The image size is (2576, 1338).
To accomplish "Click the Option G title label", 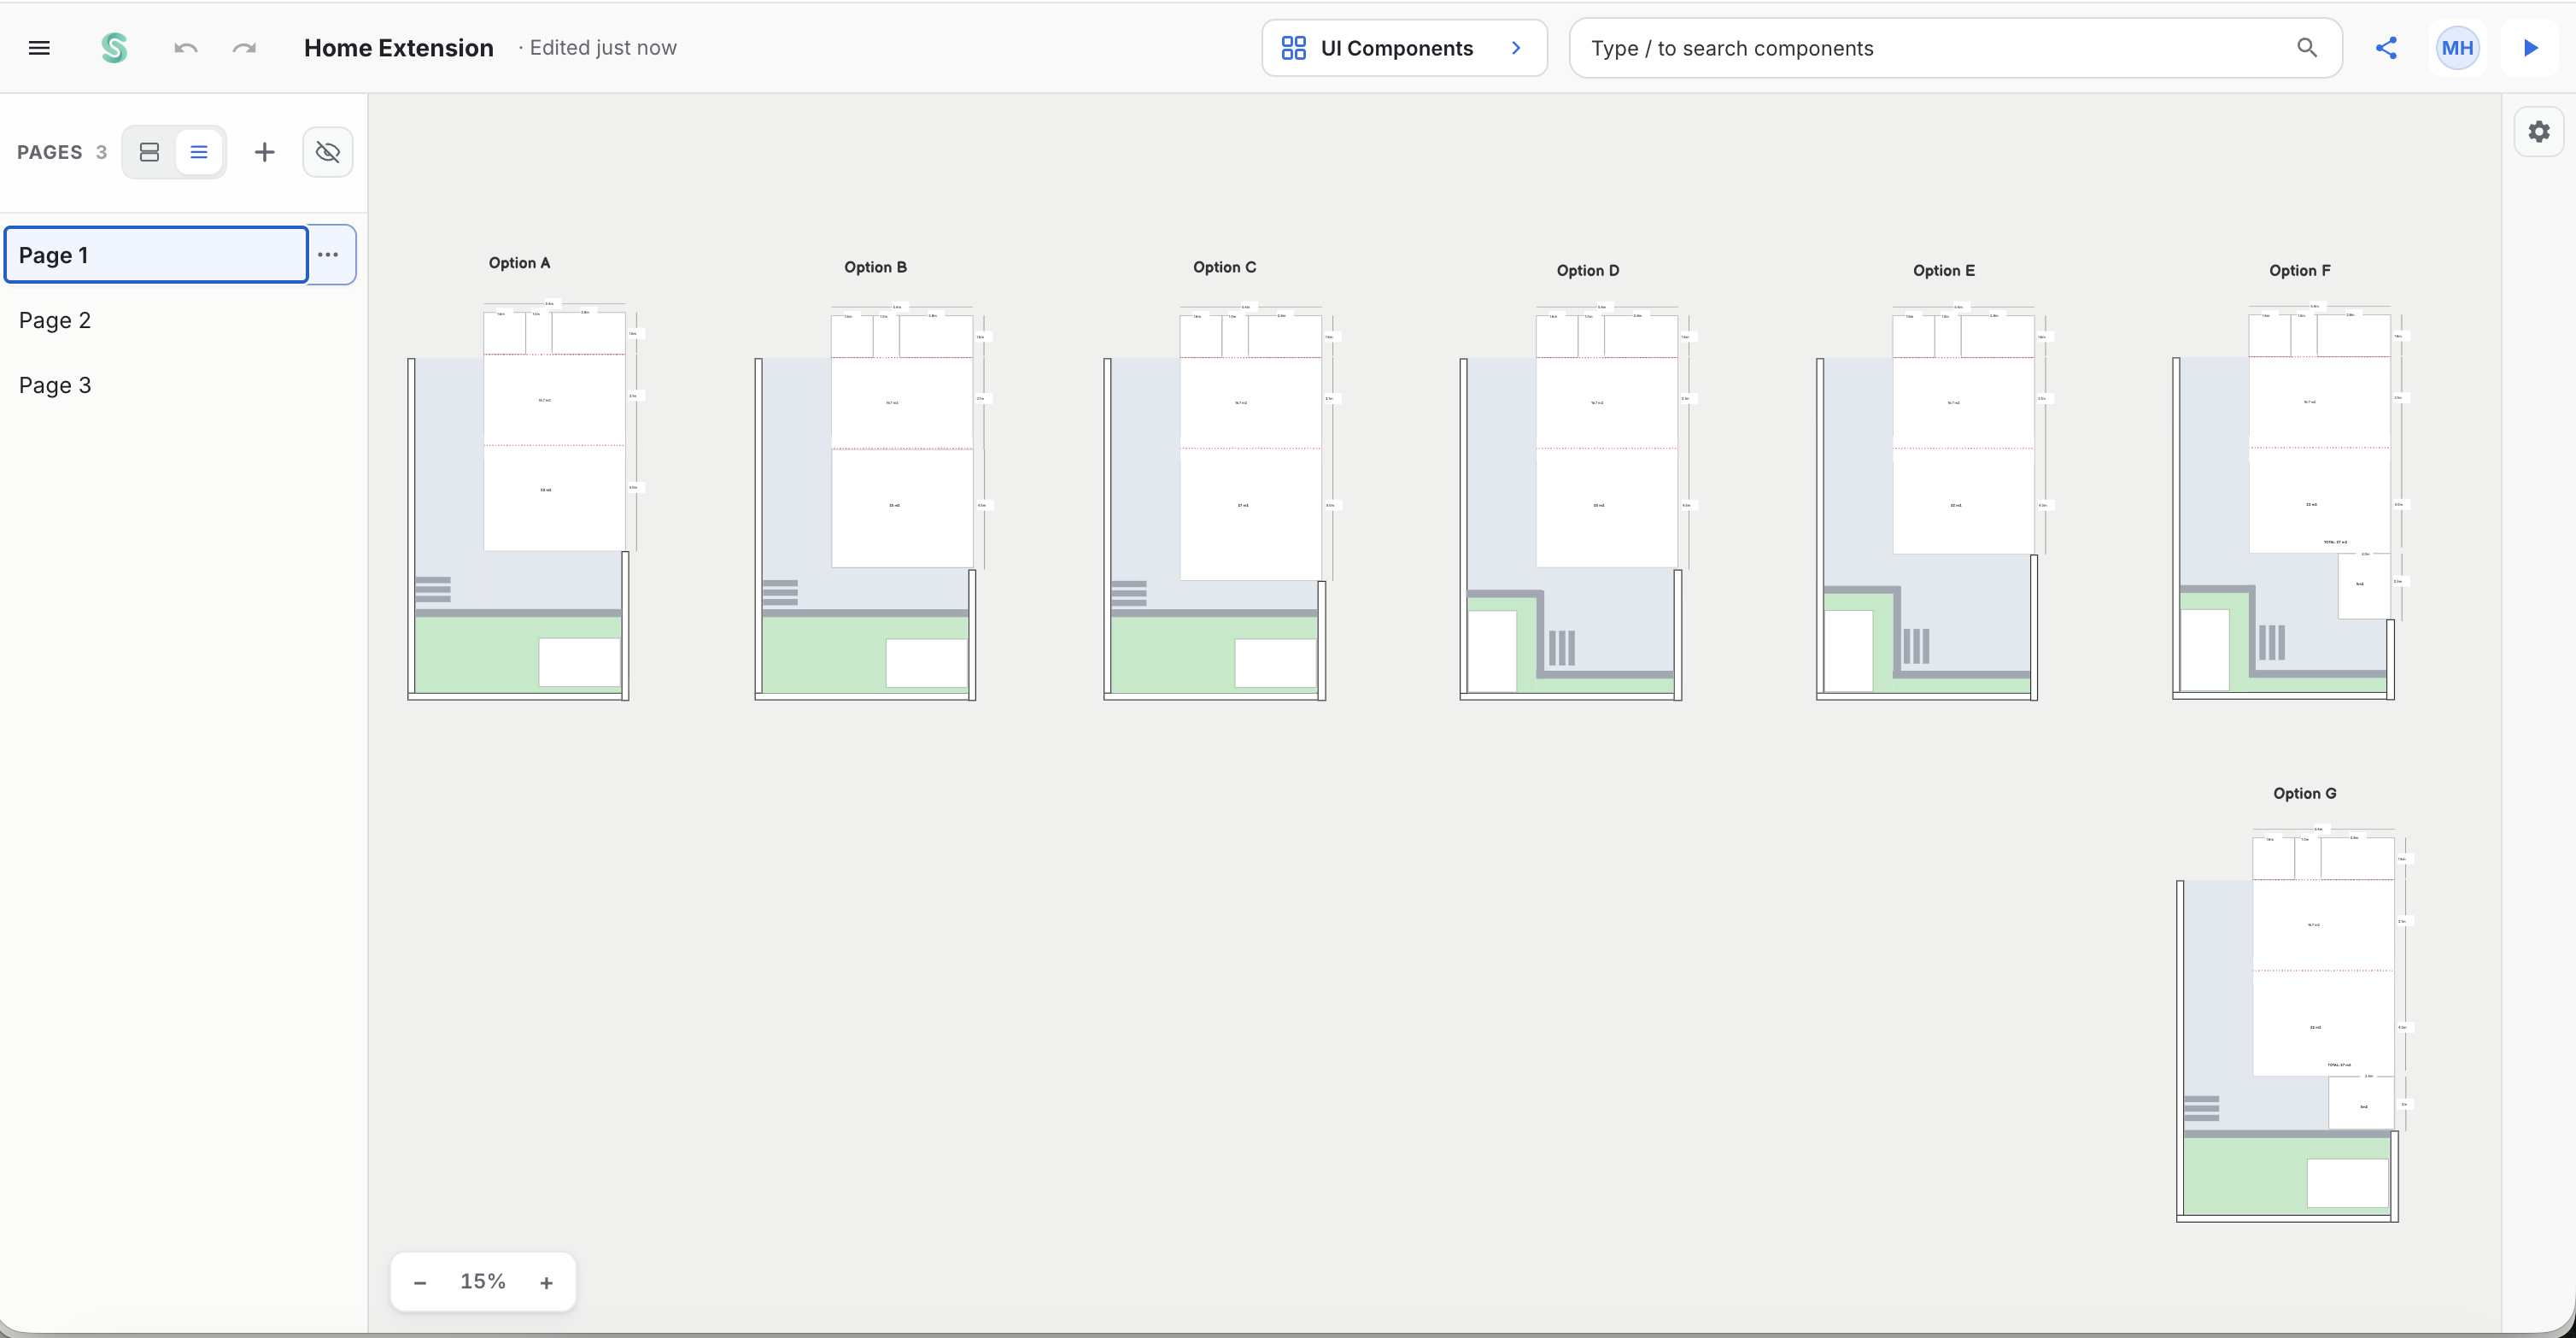I will [x=2304, y=793].
